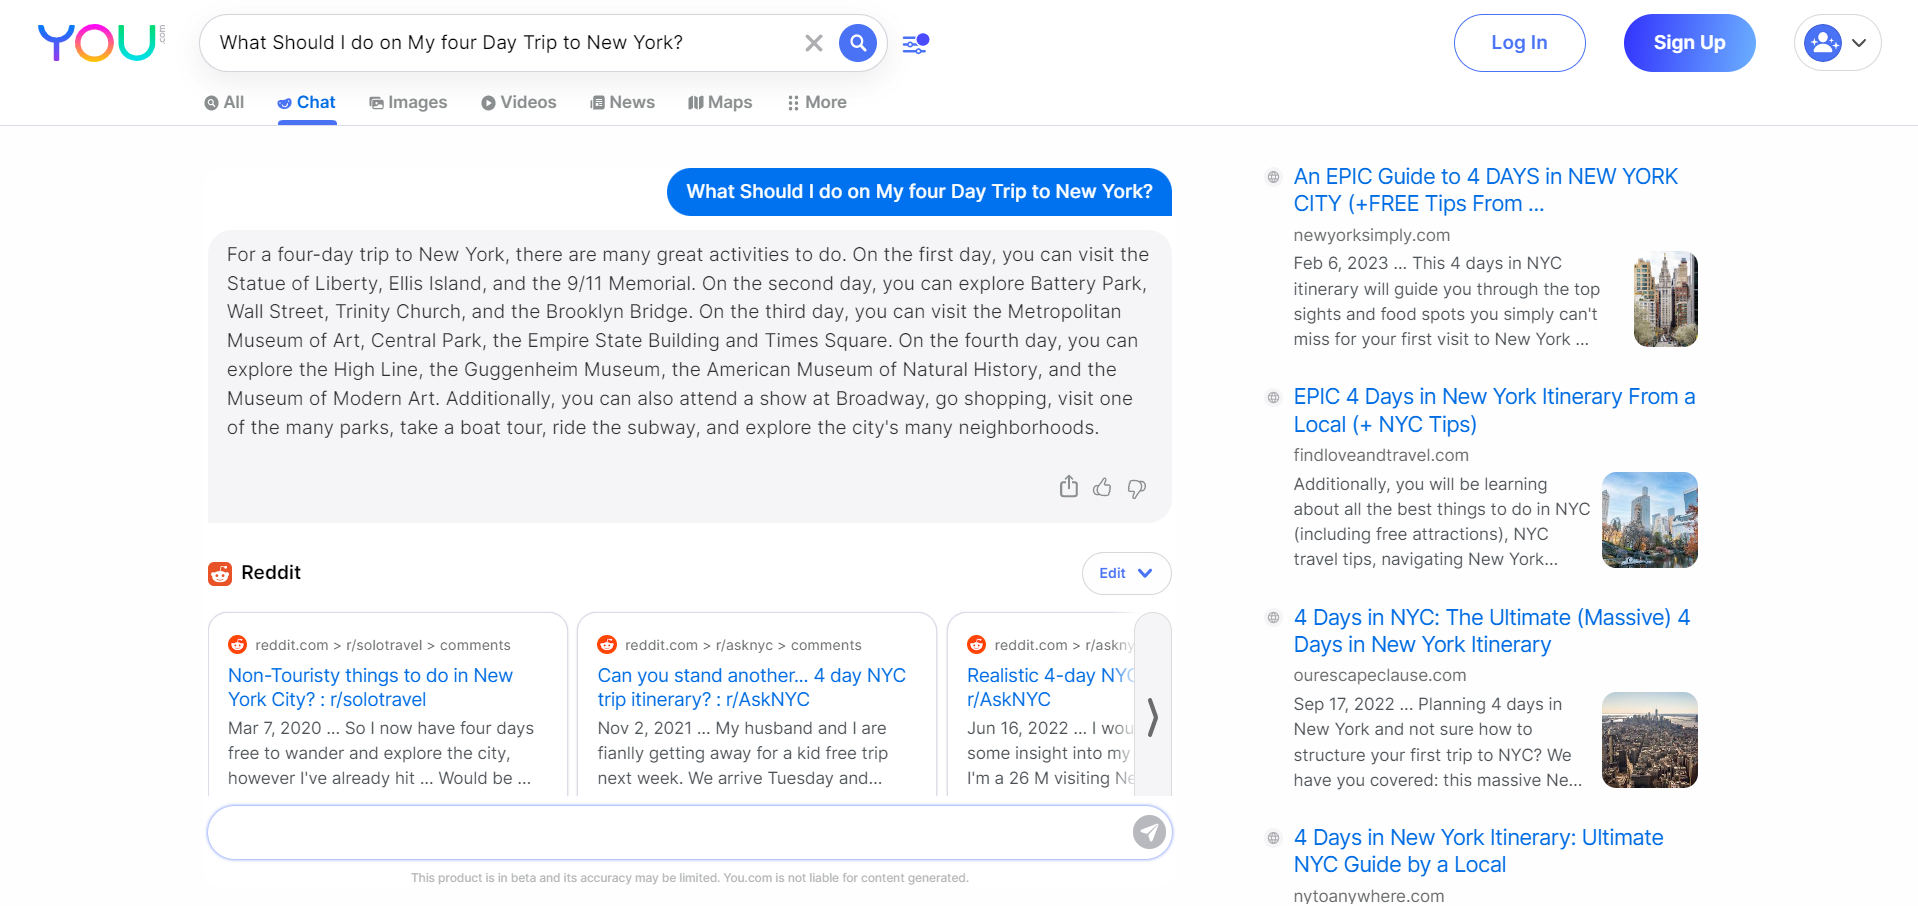Click the findloveandtravel.com domain text
The width and height of the screenshot is (1918, 906).
tap(1381, 455)
